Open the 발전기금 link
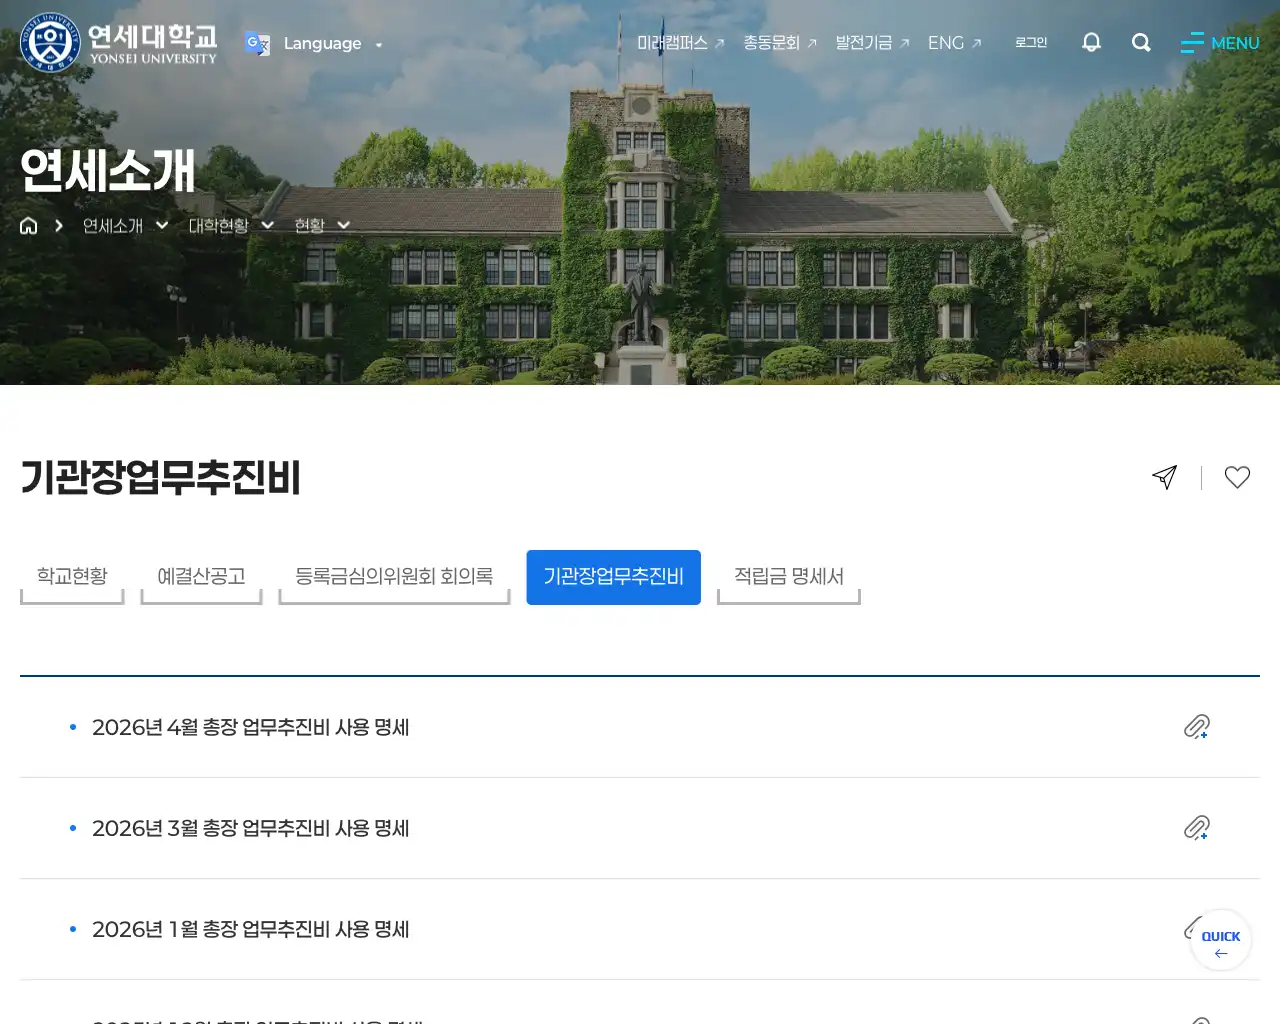Viewport: 1280px width, 1024px height. click(x=872, y=43)
